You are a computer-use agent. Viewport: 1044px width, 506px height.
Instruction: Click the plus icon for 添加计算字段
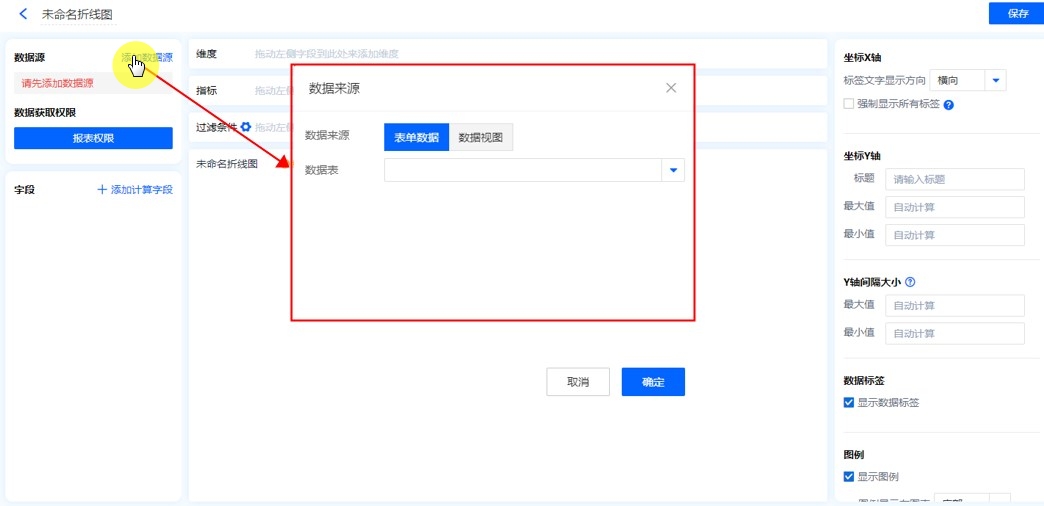(x=102, y=189)
